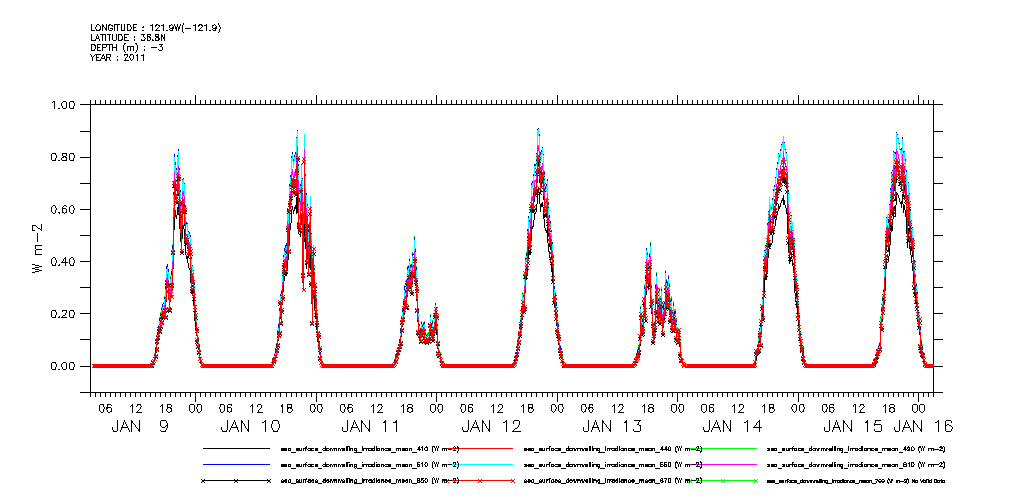
Task: Click the black x-marked legend line sample
Action: point(236,481)
